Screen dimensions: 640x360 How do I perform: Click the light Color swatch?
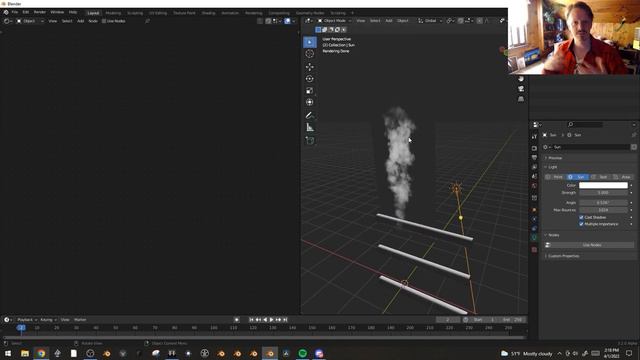(x=603, y=185)
